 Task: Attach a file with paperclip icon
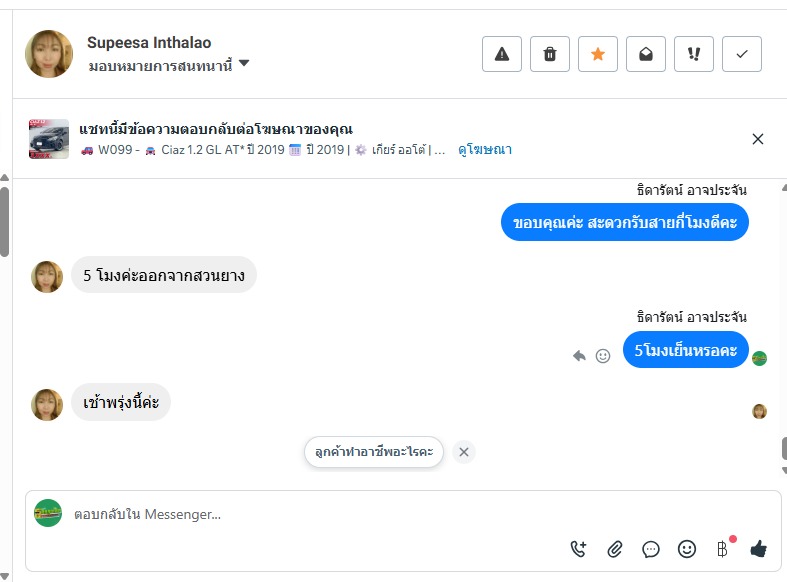tap(615, 548)
